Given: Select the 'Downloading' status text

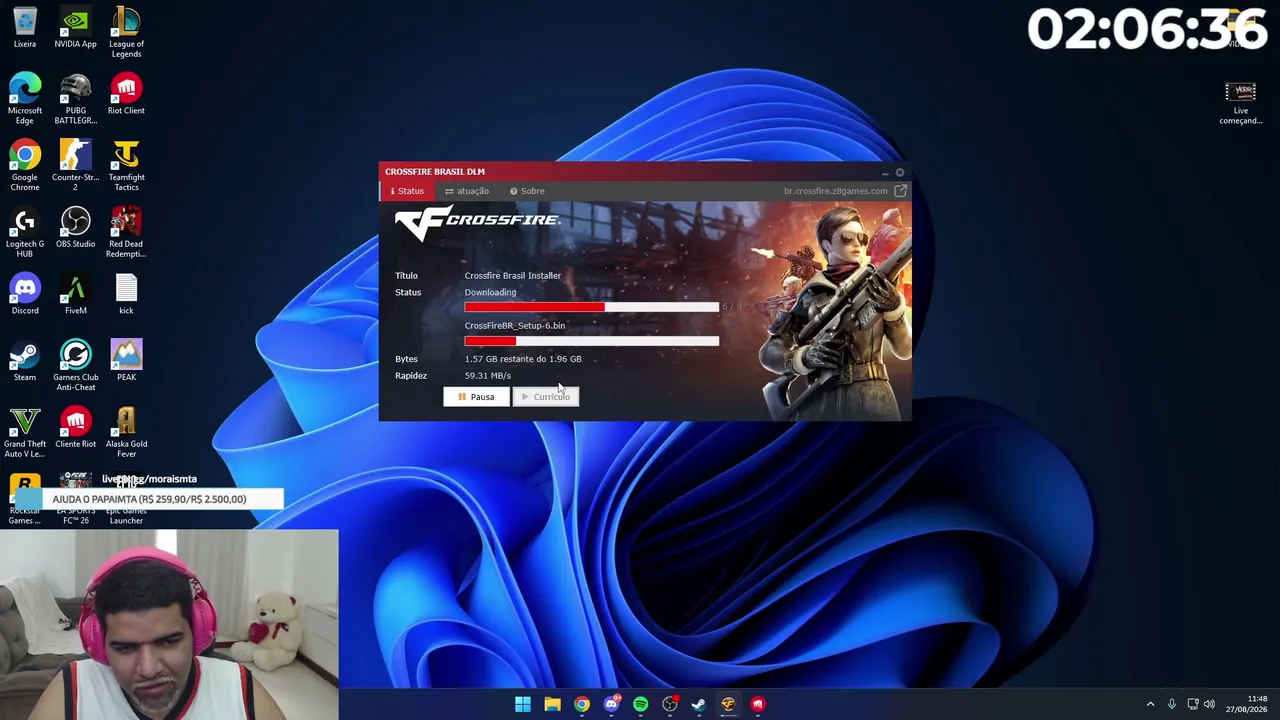Looking at the screenshot, I should pyautogui.click(x=490, y=293).
